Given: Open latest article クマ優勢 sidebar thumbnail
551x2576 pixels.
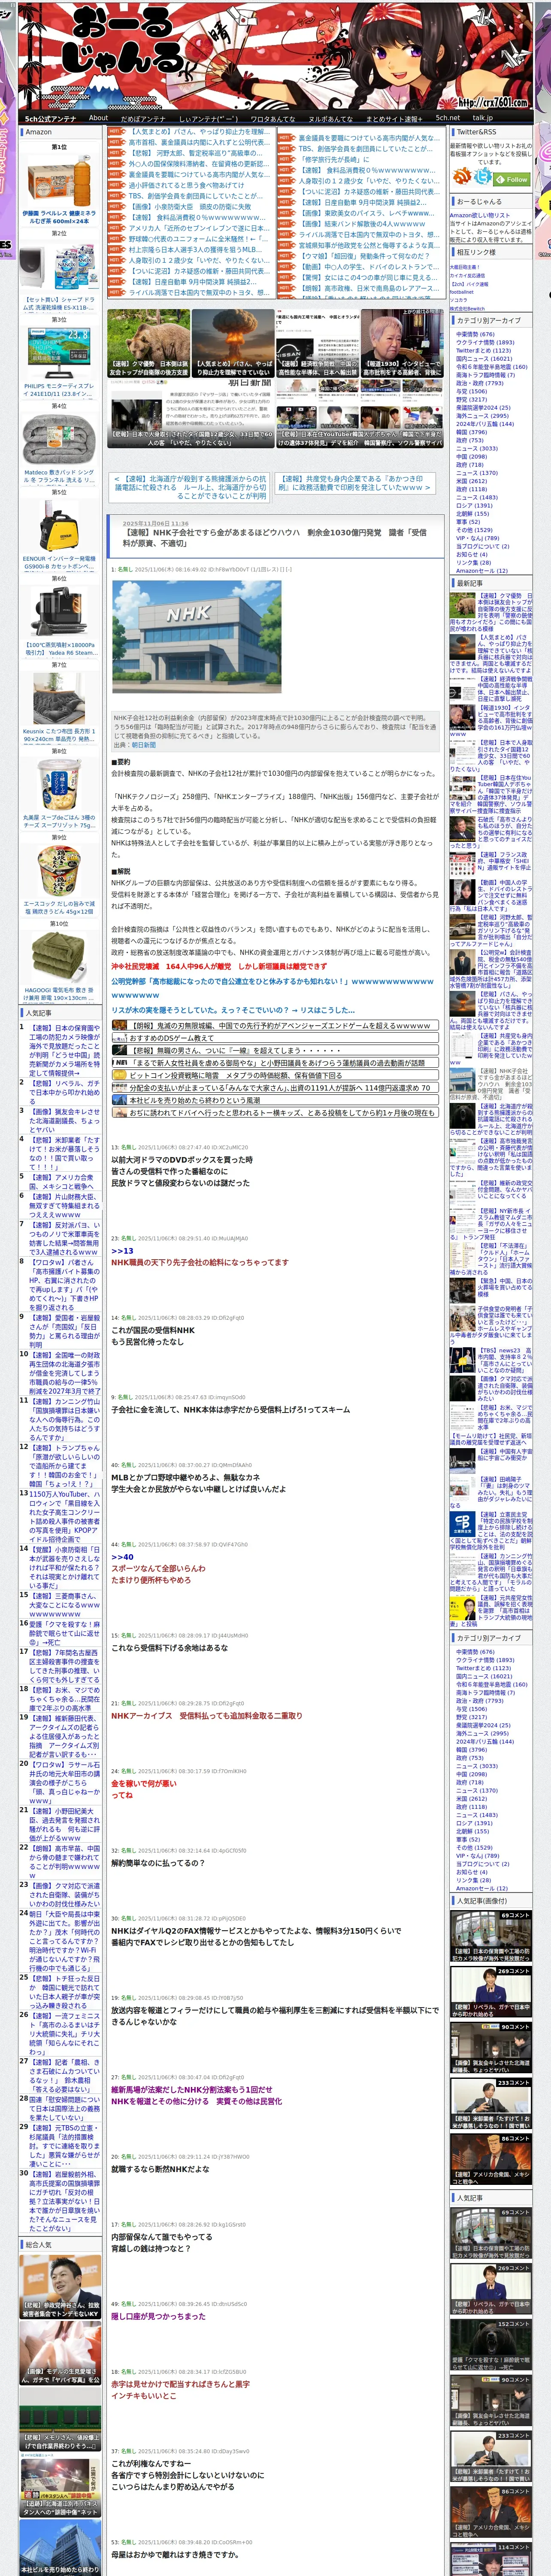Looking at the screenshot, I should click(x=462, y=605).
